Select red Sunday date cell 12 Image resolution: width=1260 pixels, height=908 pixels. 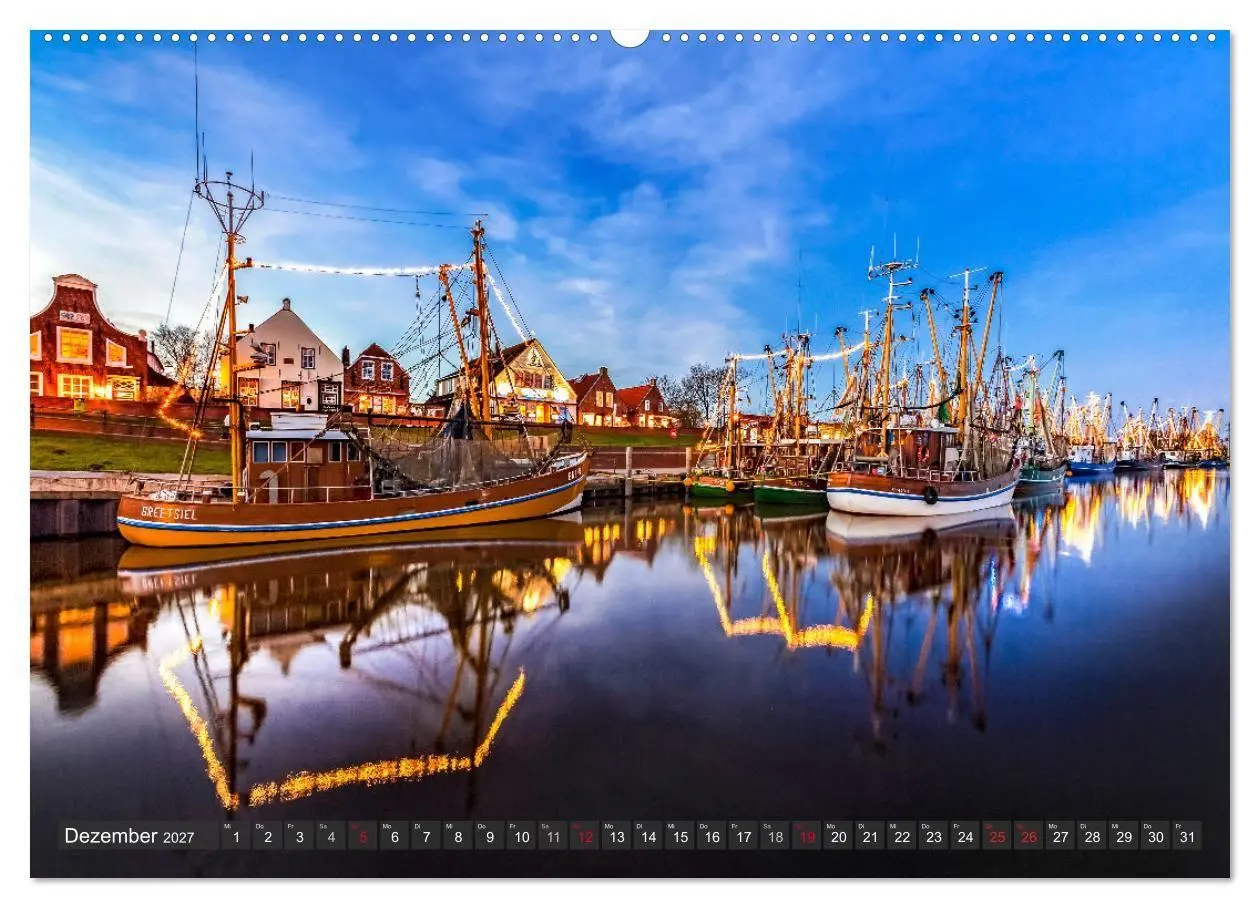coord(584,836)
